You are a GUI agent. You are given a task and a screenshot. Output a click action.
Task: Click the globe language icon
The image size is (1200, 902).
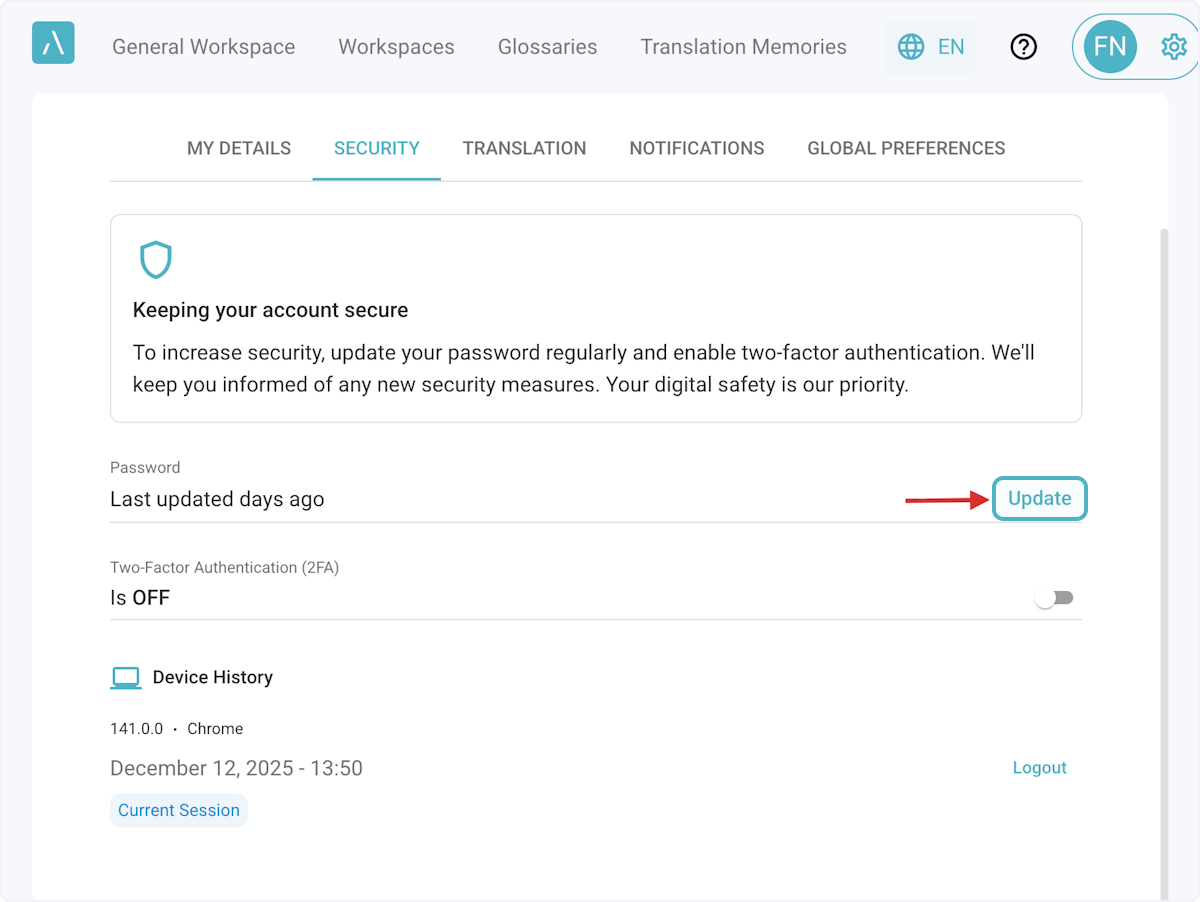pyautogui.click(x=910, y=47)
